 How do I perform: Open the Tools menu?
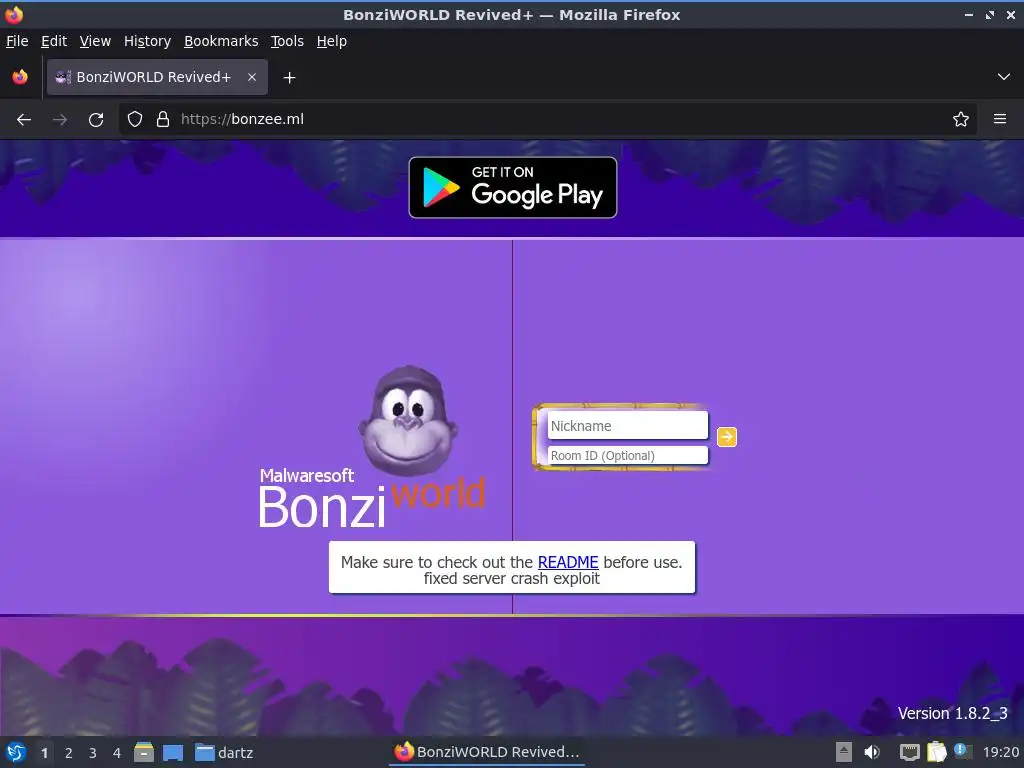(x=287, y=41)
